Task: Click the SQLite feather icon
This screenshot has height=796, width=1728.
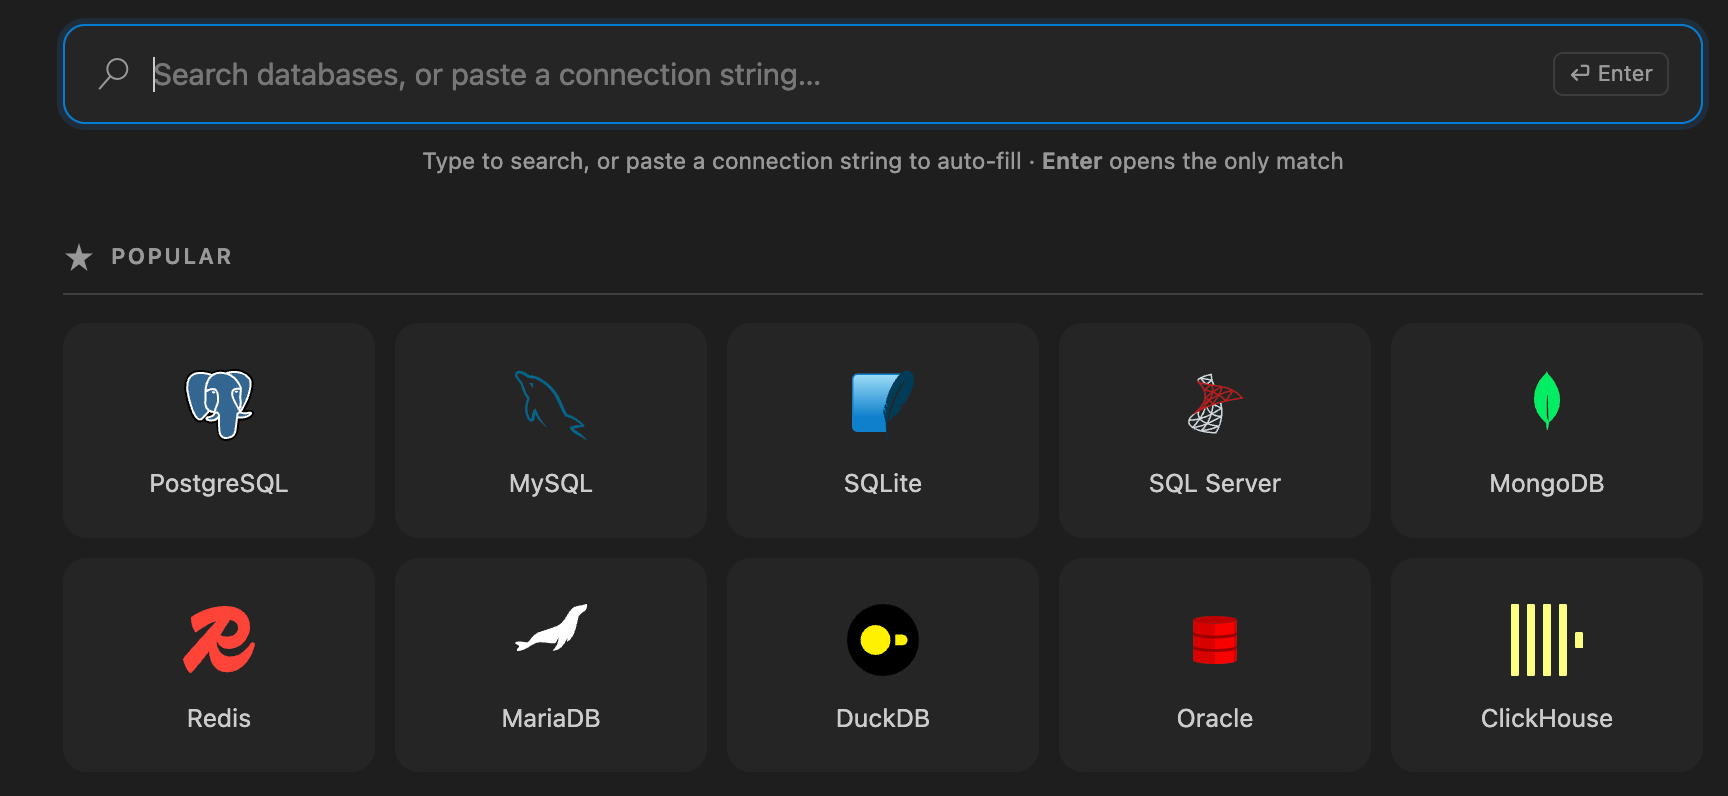Action: 883,402
